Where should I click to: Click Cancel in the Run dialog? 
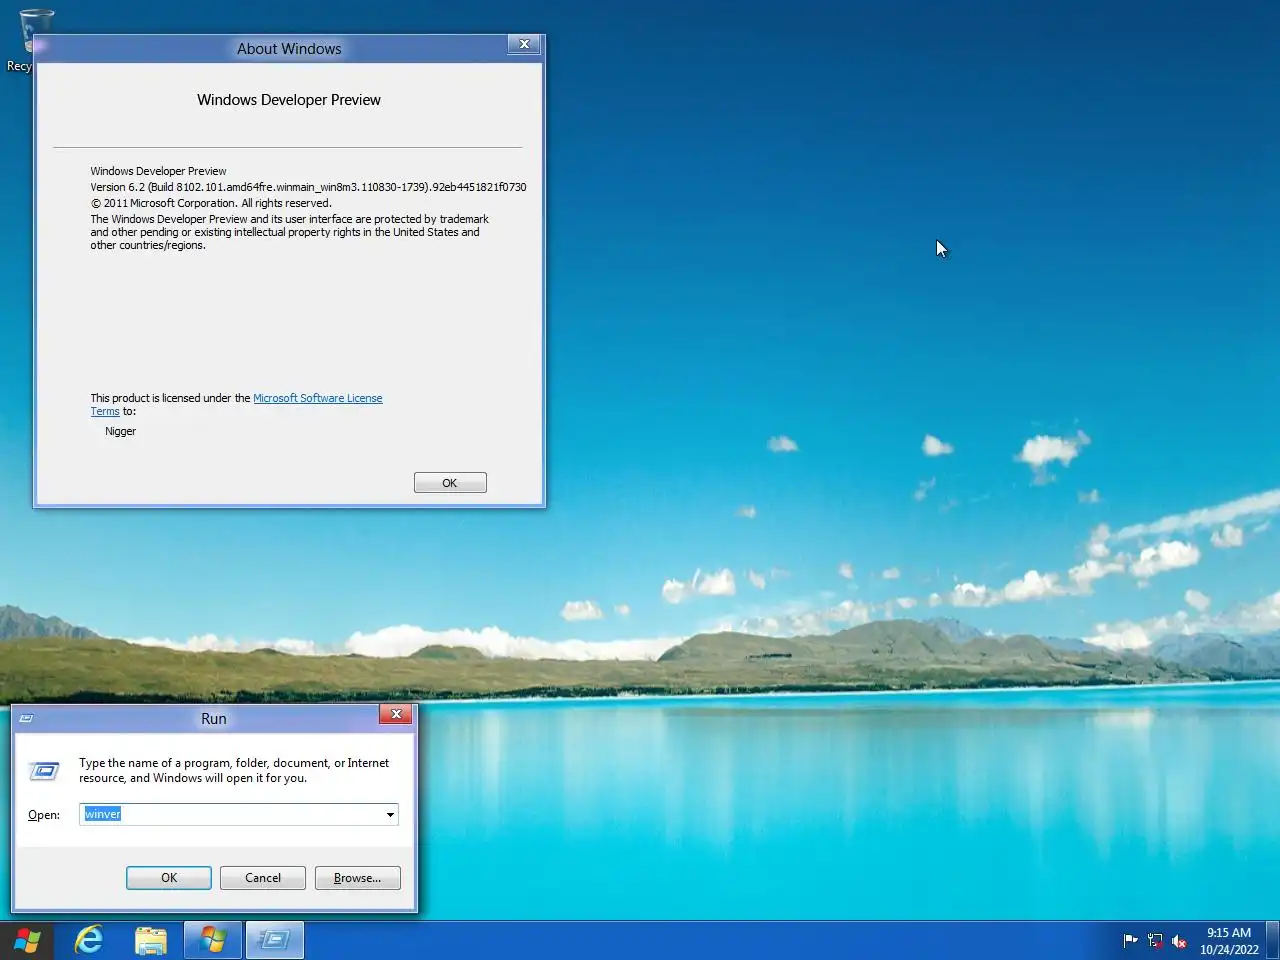coord(263,878)
